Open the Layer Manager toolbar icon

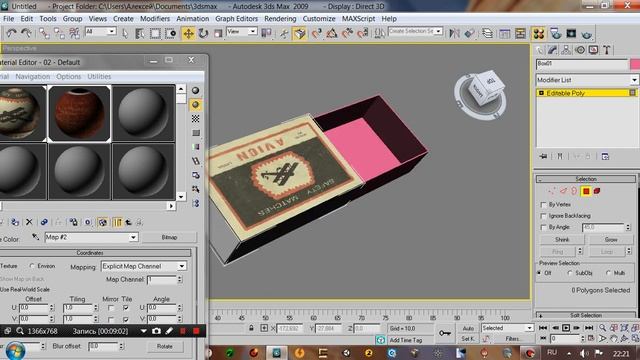[487, 33]
